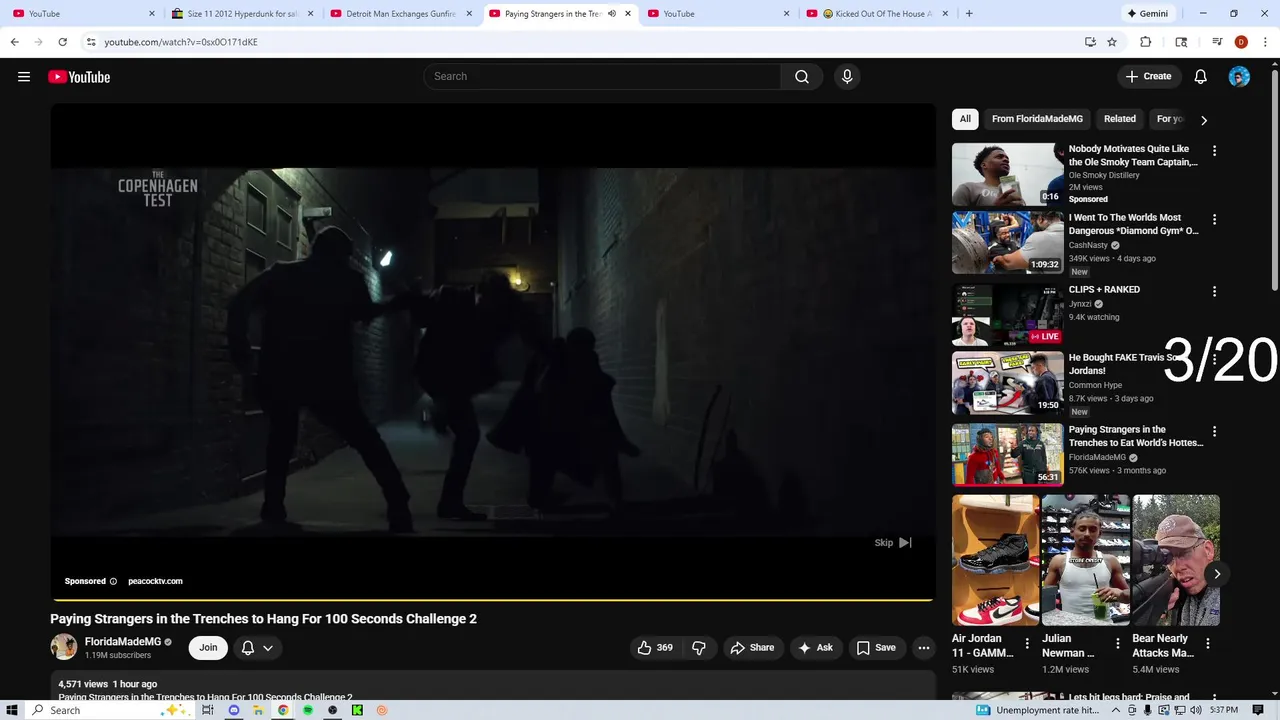
Task: Open File Explorer from taskbar
Action: [x=258, y=710]
